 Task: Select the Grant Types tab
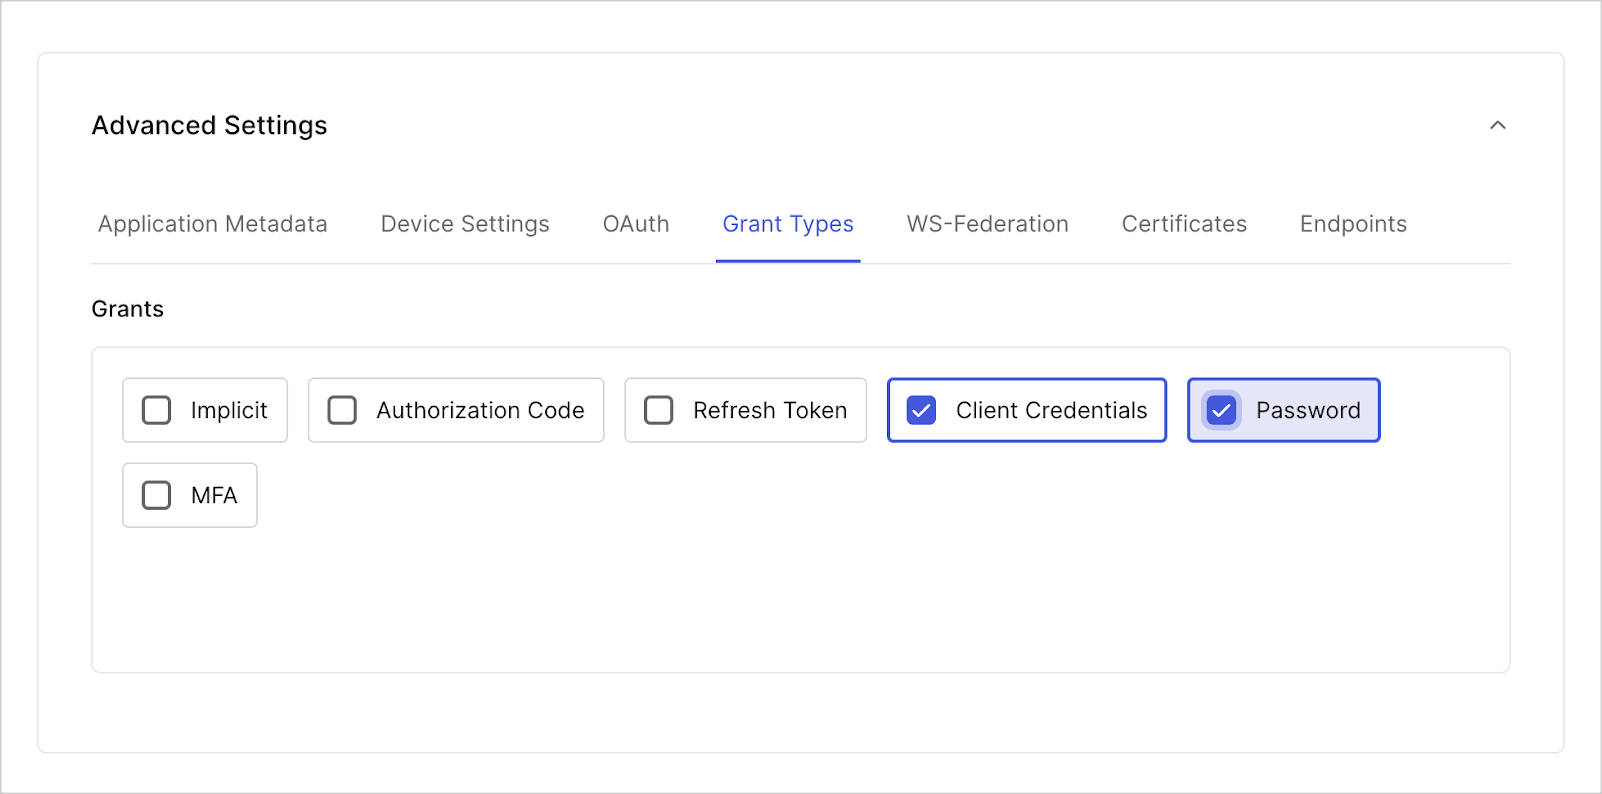point(788,224)
